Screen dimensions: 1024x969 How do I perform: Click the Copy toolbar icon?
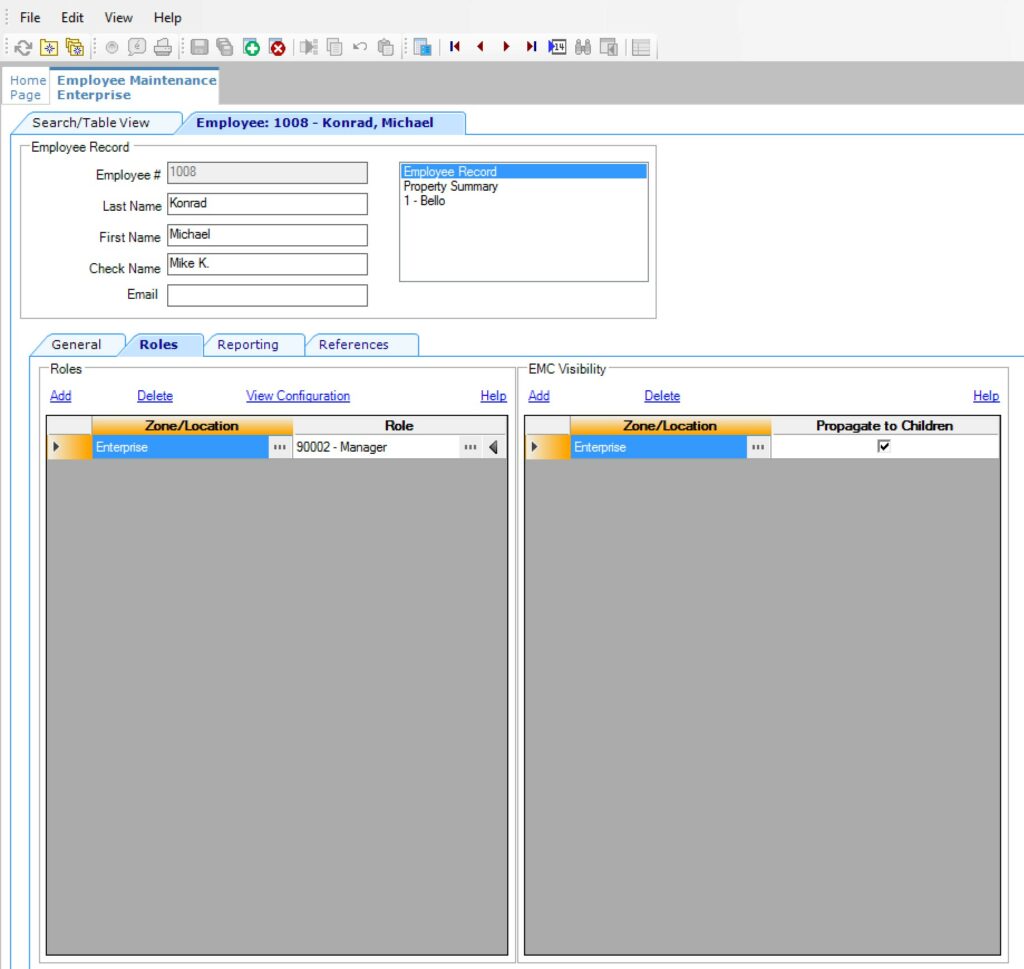click(x=334, y=47)
